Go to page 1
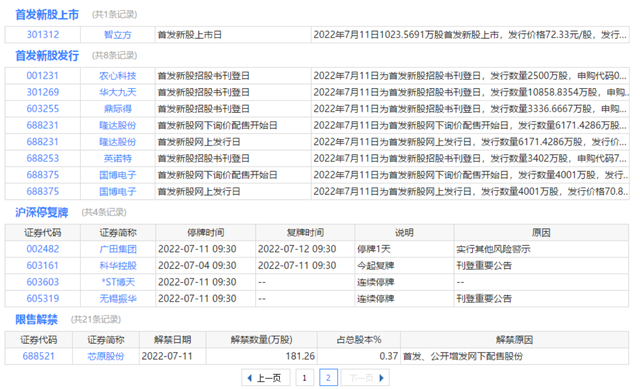640x389 pixels. point(304,378)
